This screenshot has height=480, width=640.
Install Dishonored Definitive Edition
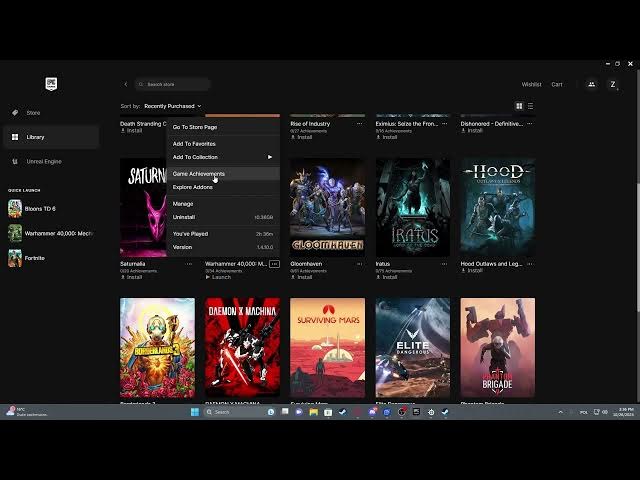472,131
